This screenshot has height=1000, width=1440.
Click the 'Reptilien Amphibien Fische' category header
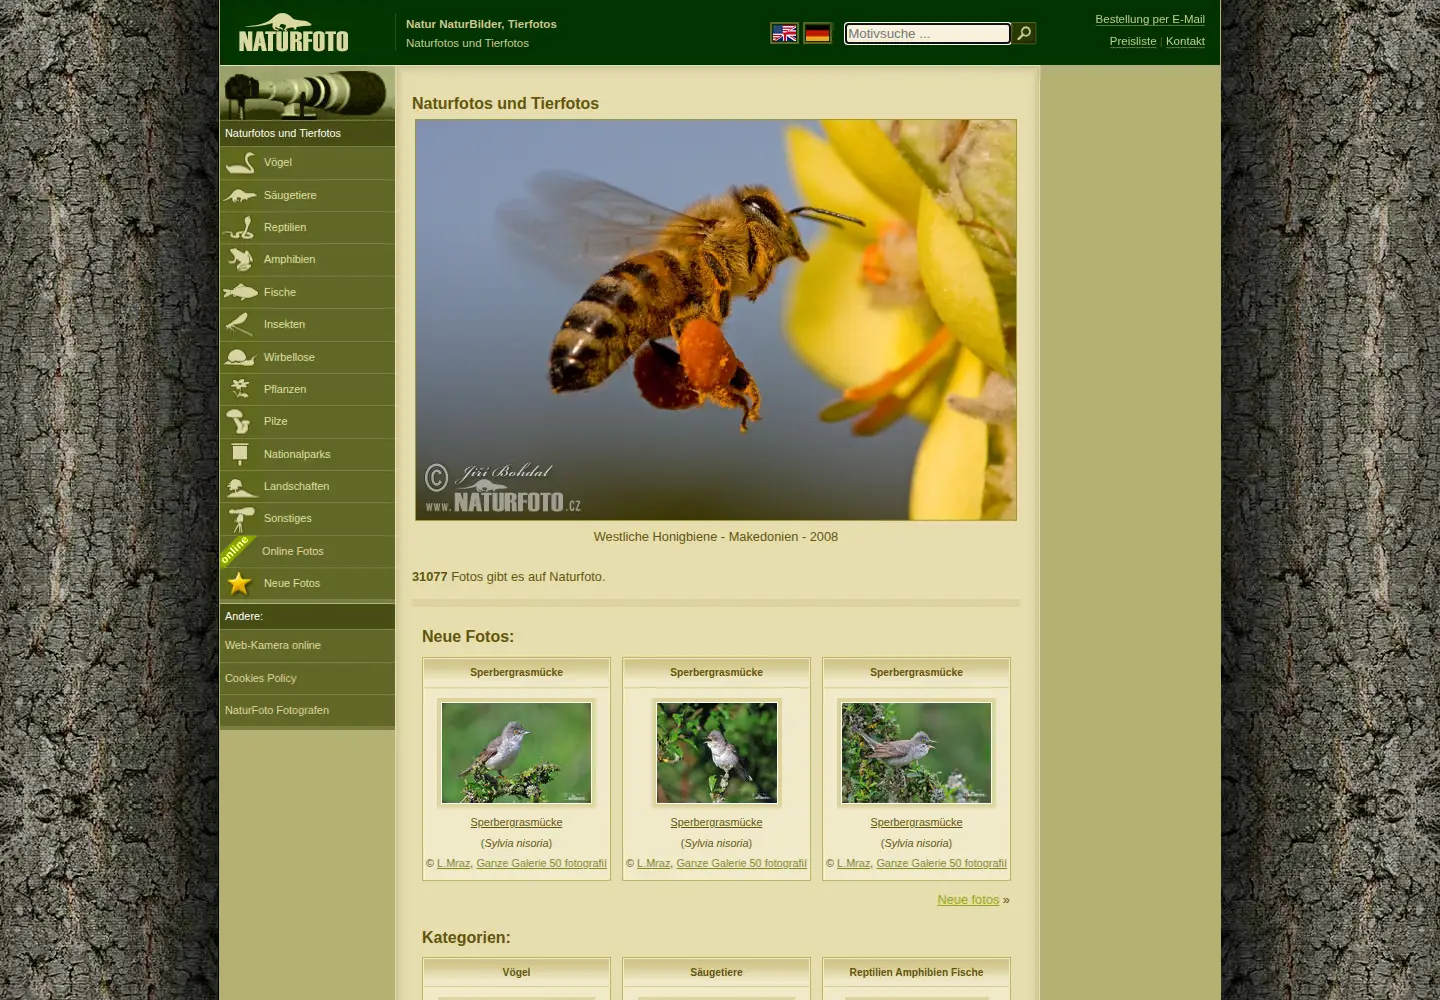point(916,972)
